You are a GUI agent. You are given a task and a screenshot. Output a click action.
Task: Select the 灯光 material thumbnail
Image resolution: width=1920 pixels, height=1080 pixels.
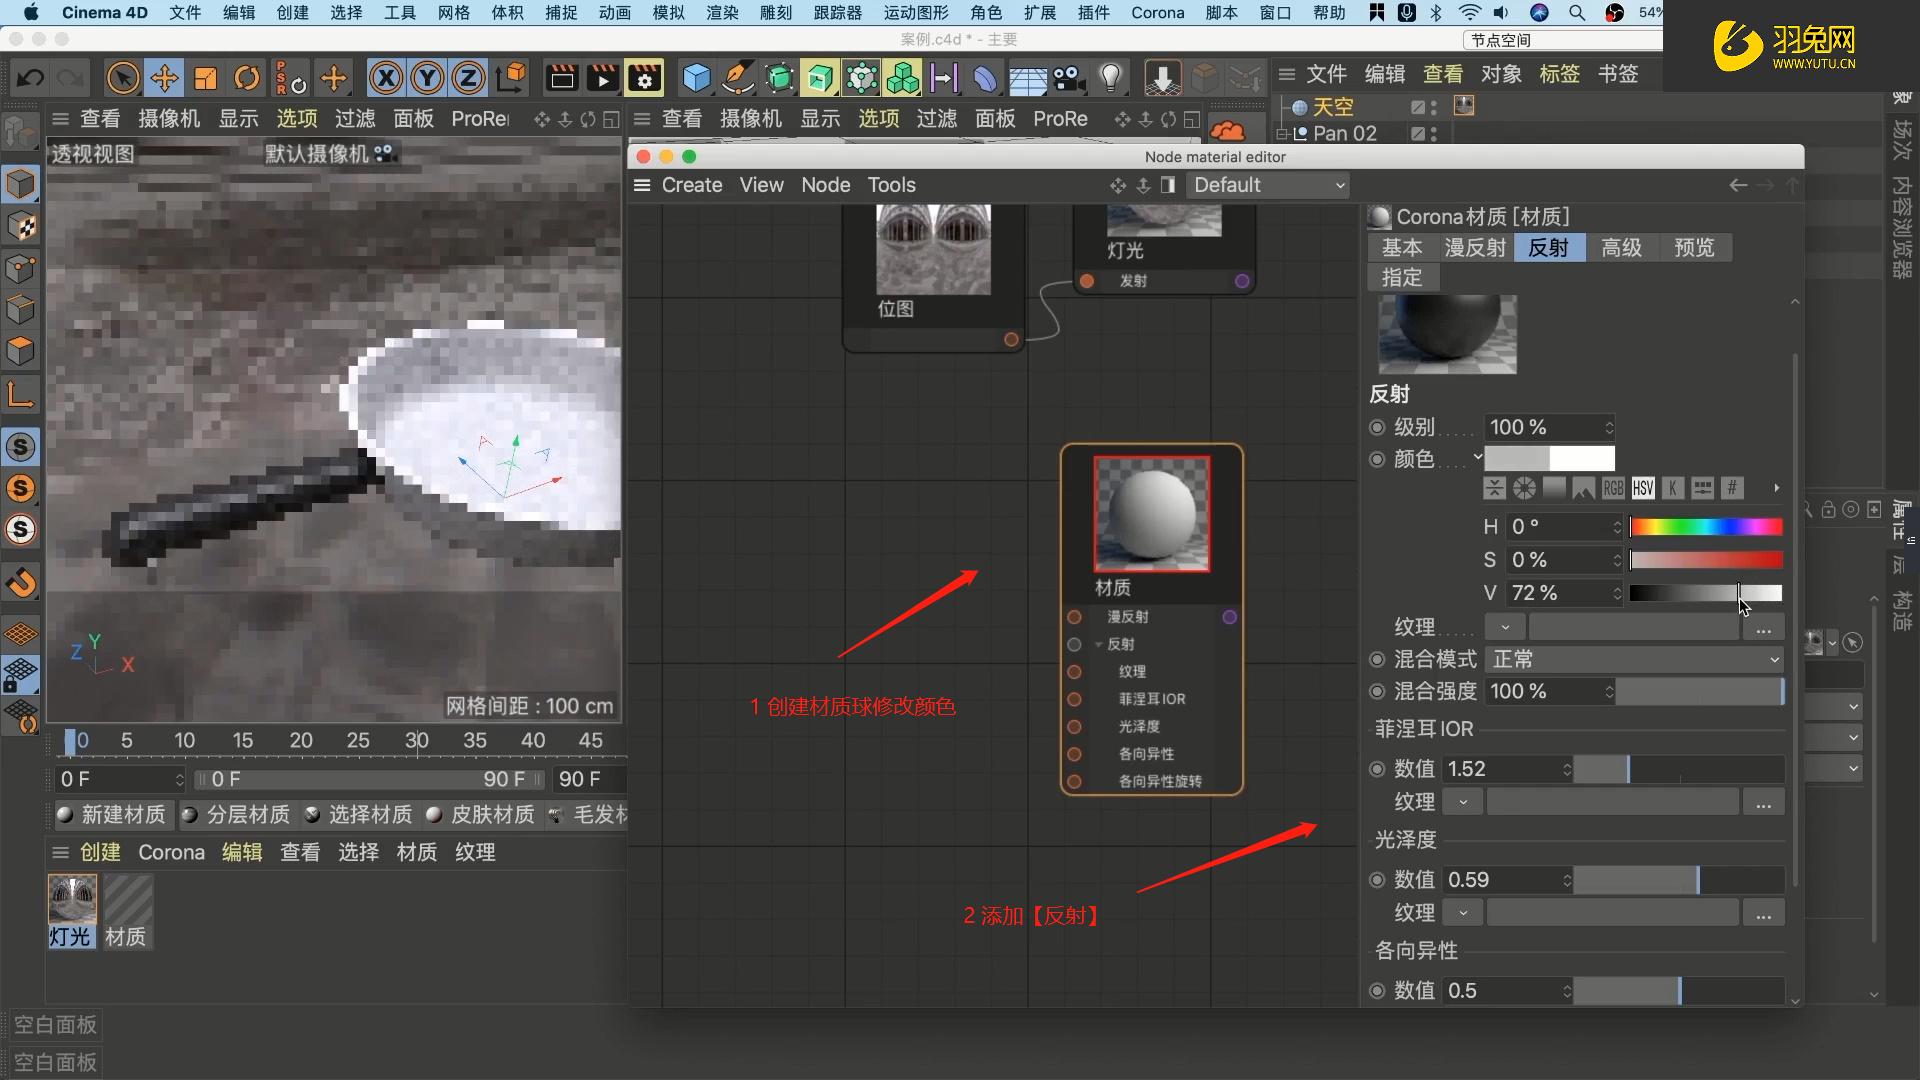(x=72, y=900)
